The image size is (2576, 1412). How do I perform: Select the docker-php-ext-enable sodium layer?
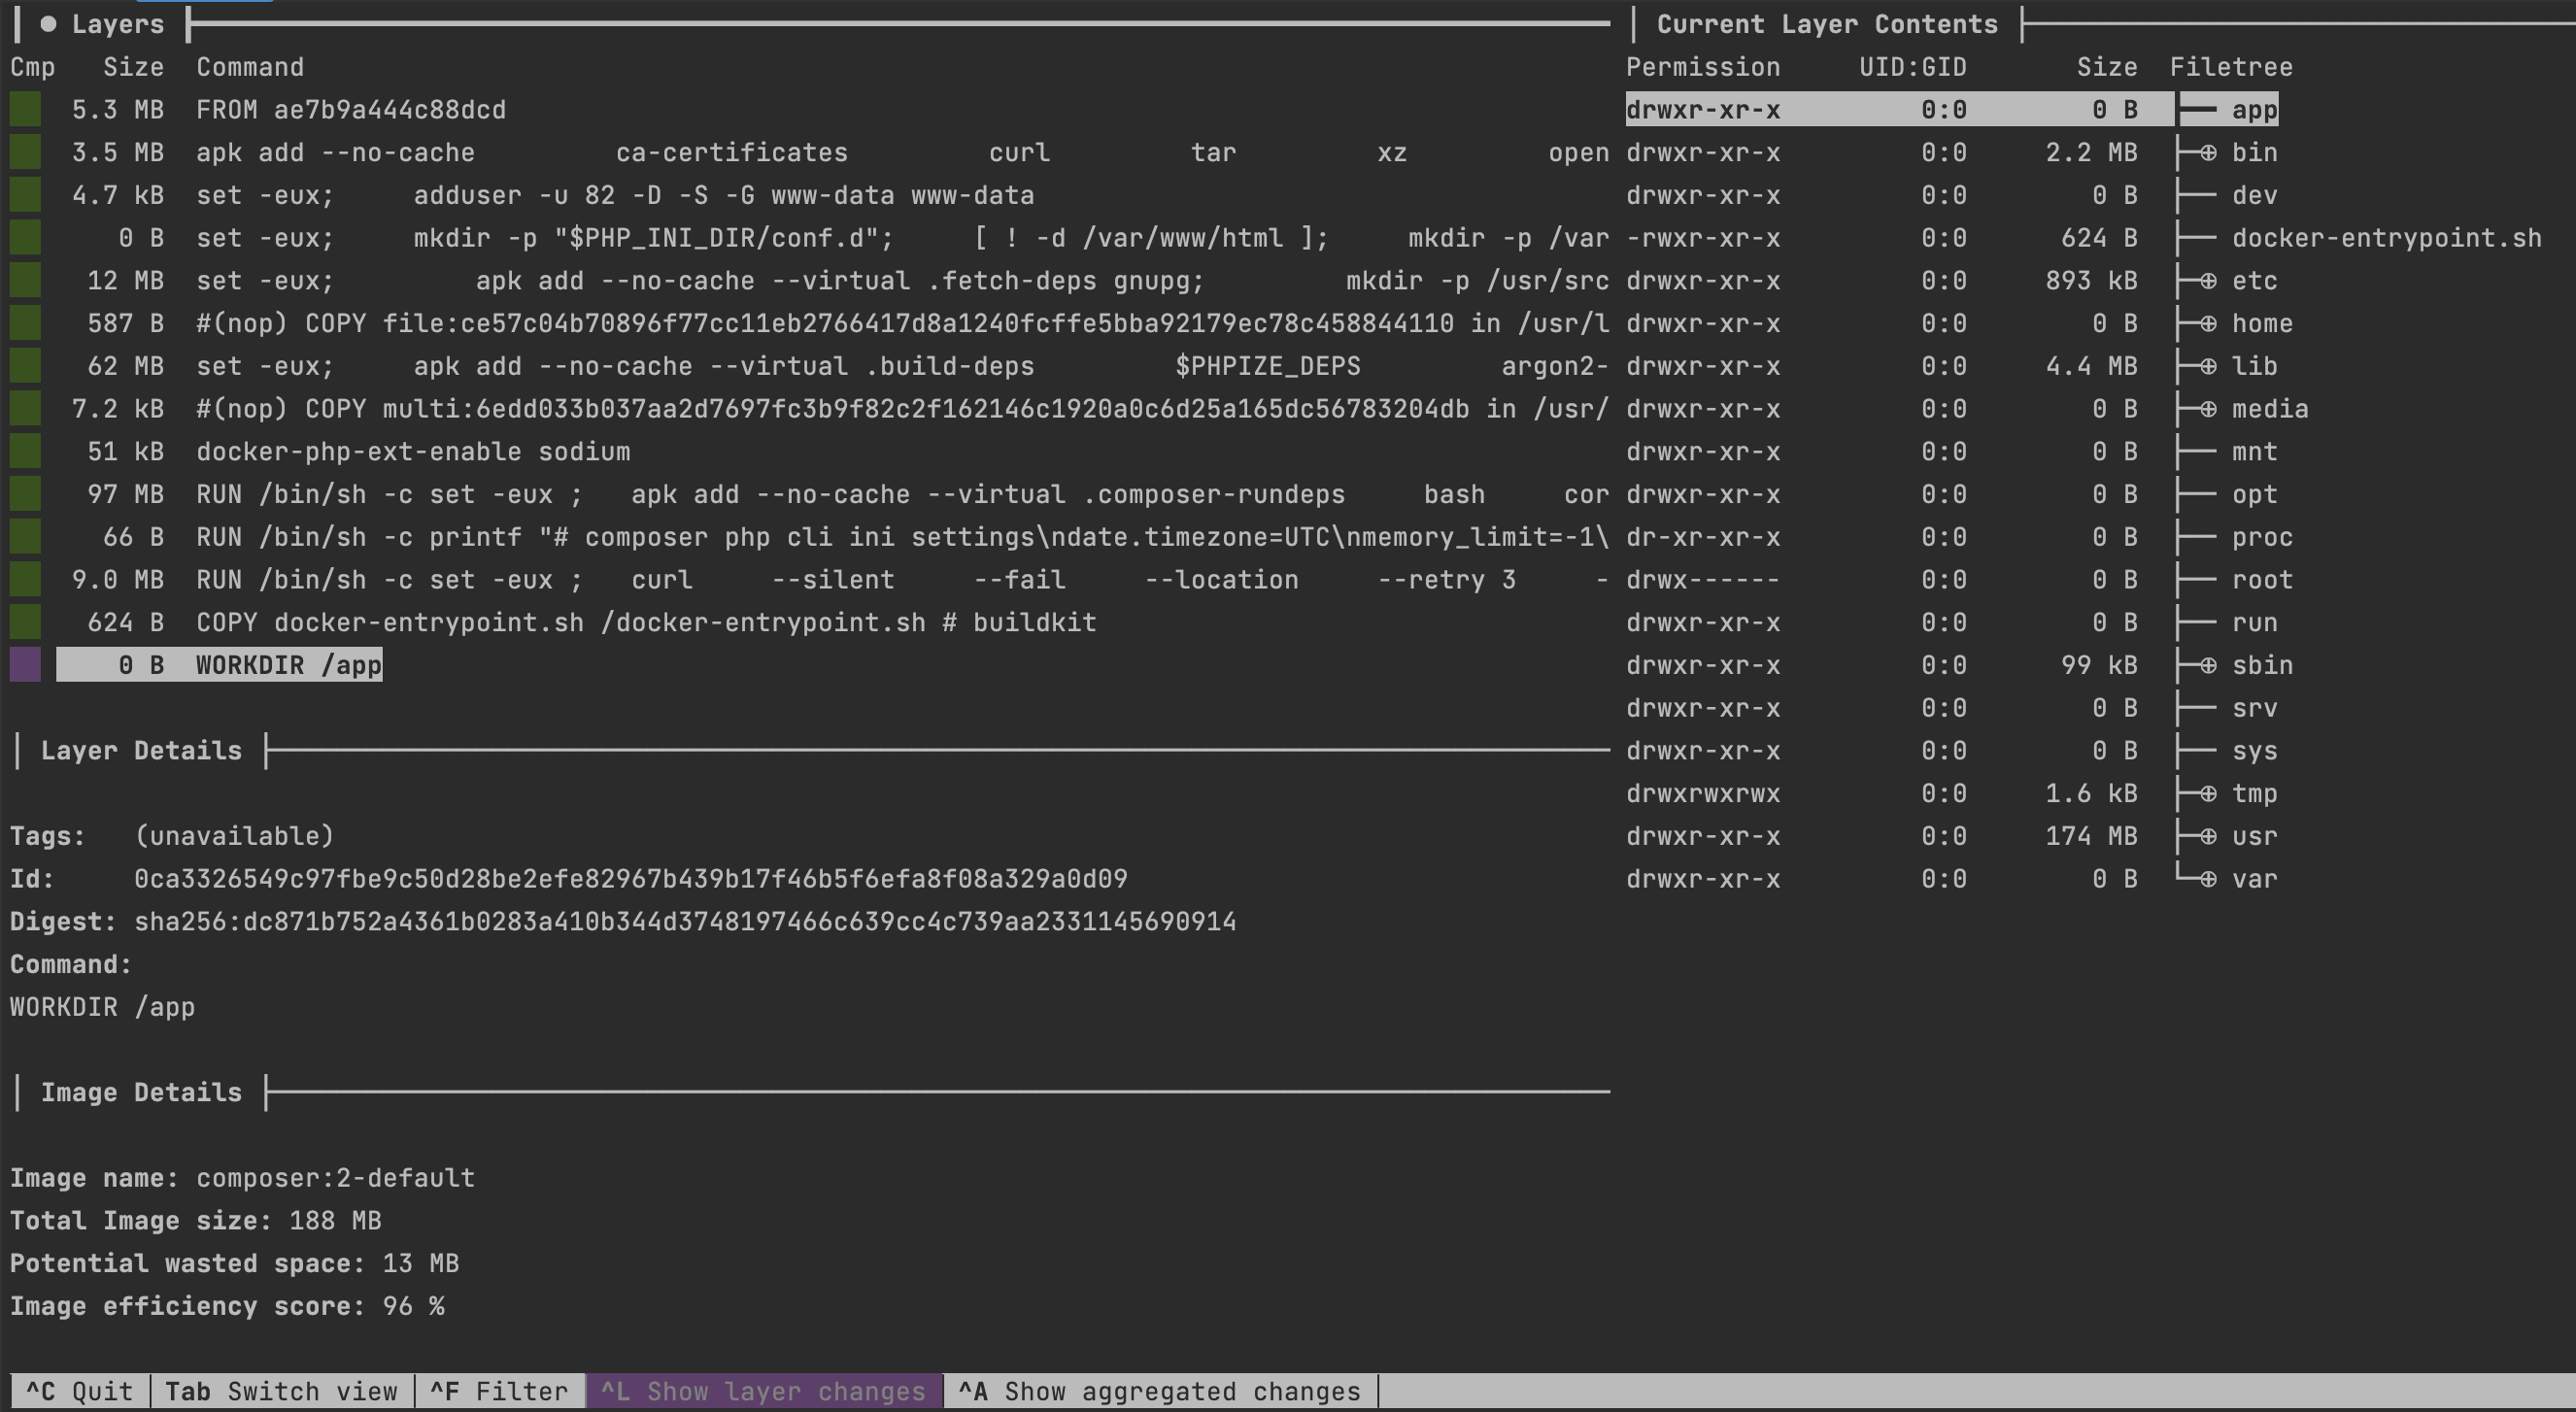click(x=412, y=452)
